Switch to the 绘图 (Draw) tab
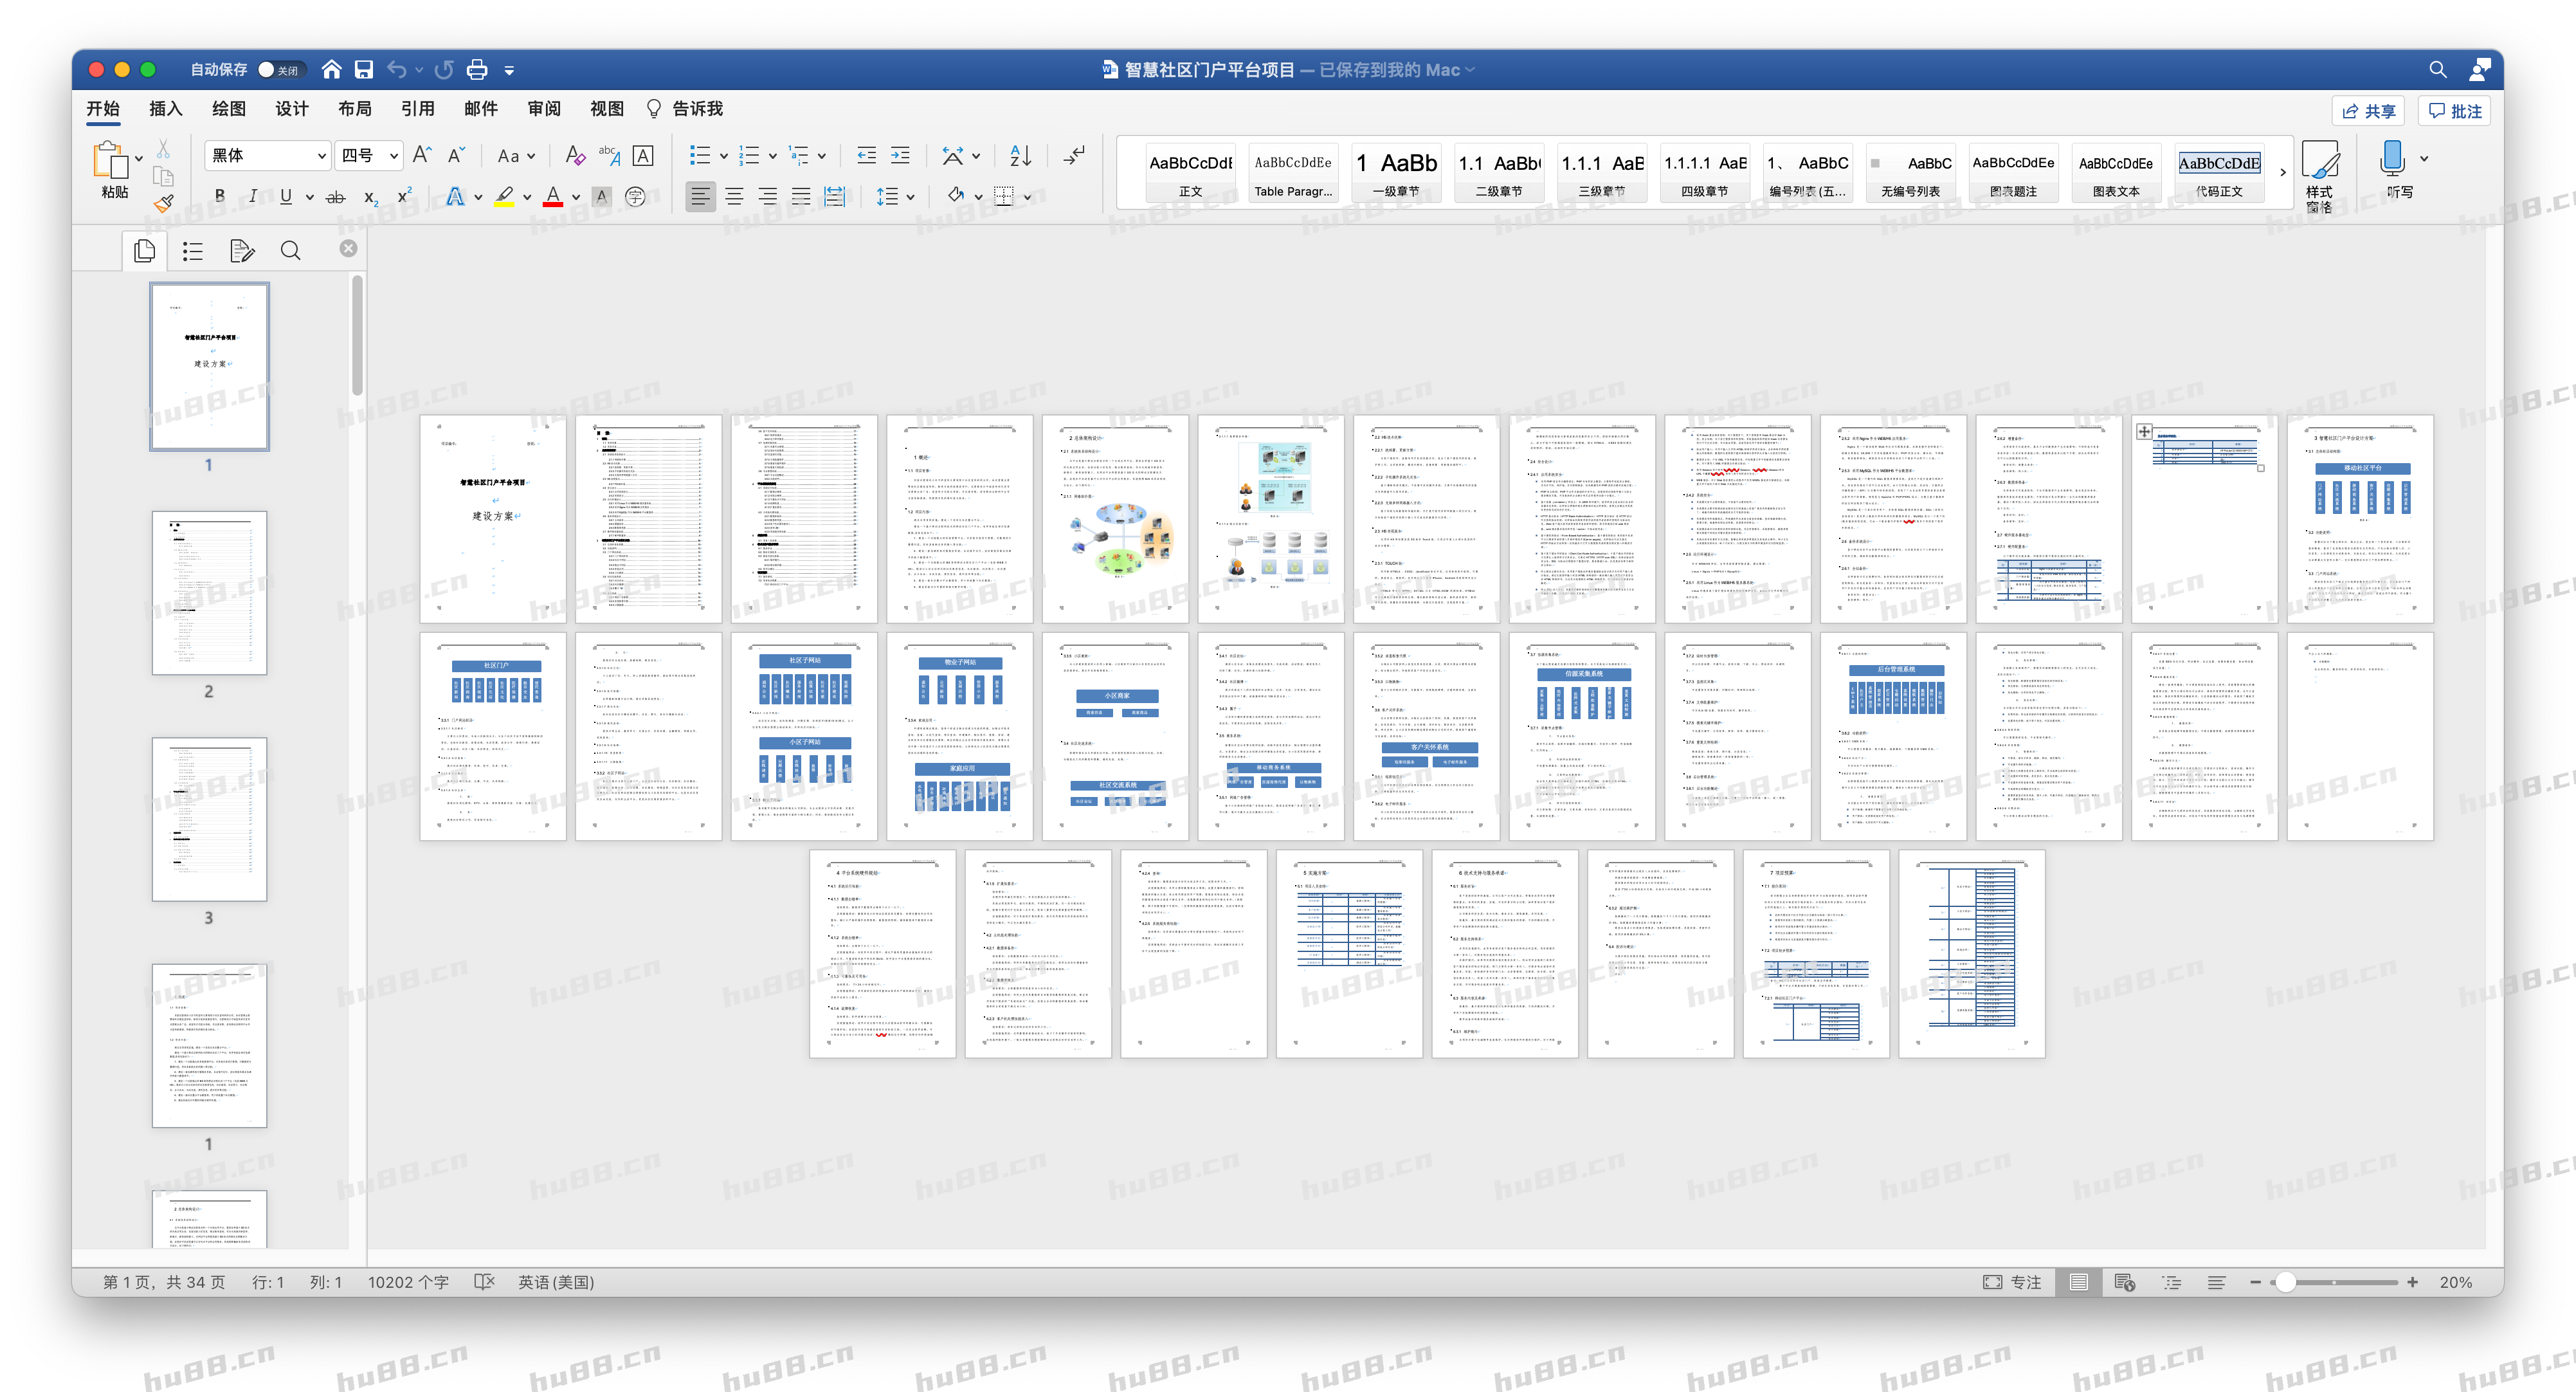Viewport: 2576px width, 1392px height. pyautogui.click(x=228, y=109)
